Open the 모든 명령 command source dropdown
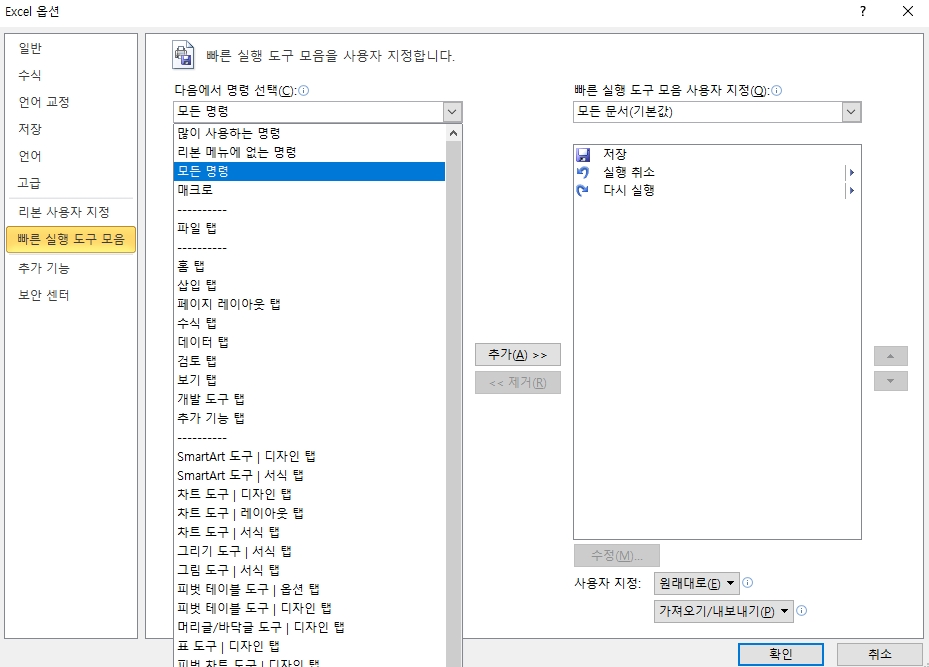The width and height of the screenshot is (929, 667). [x=452, y=112]
